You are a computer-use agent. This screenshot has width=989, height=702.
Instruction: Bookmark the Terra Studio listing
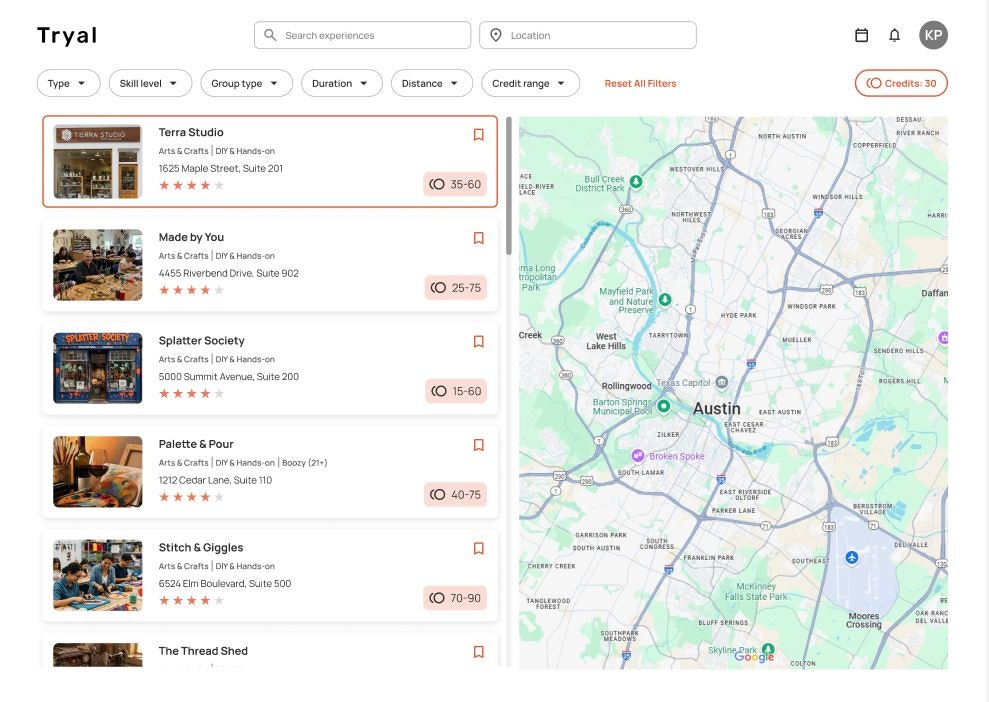tap(479, 135)
